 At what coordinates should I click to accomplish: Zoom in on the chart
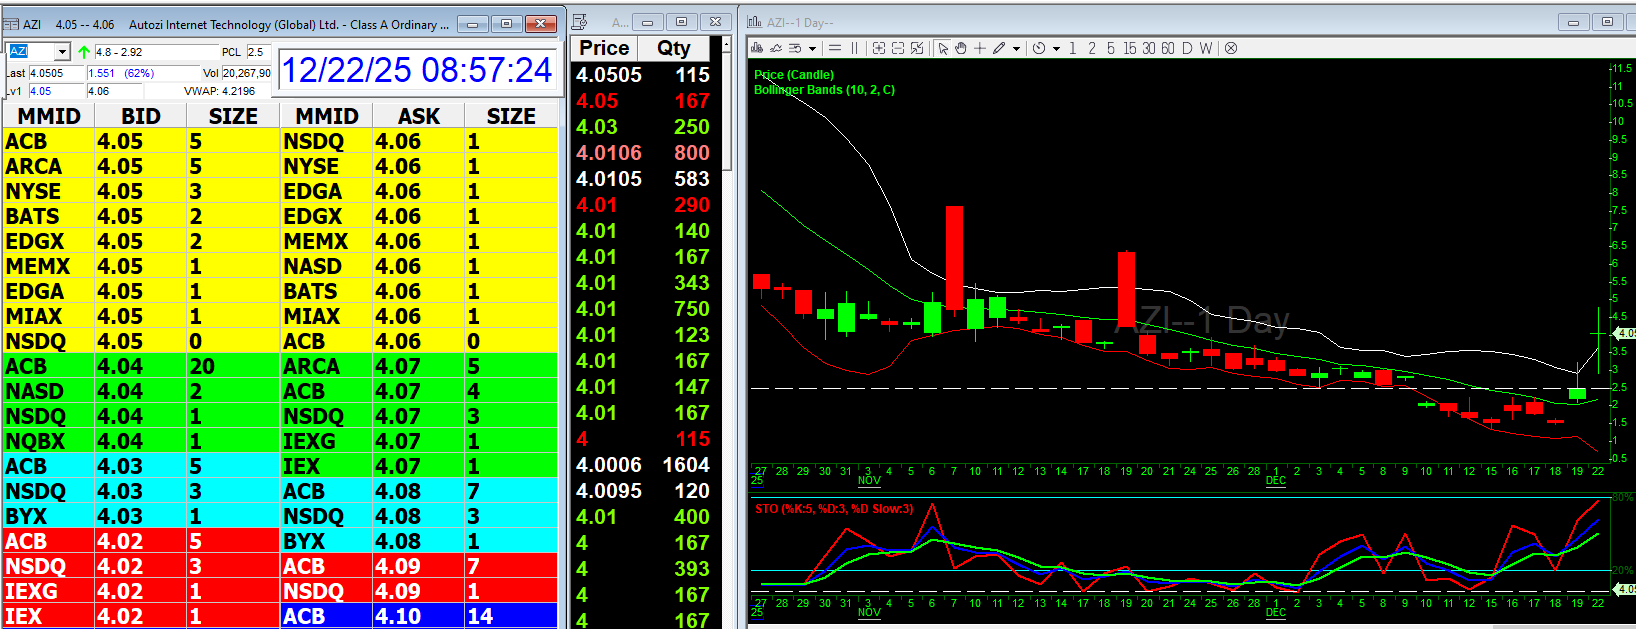879,48
